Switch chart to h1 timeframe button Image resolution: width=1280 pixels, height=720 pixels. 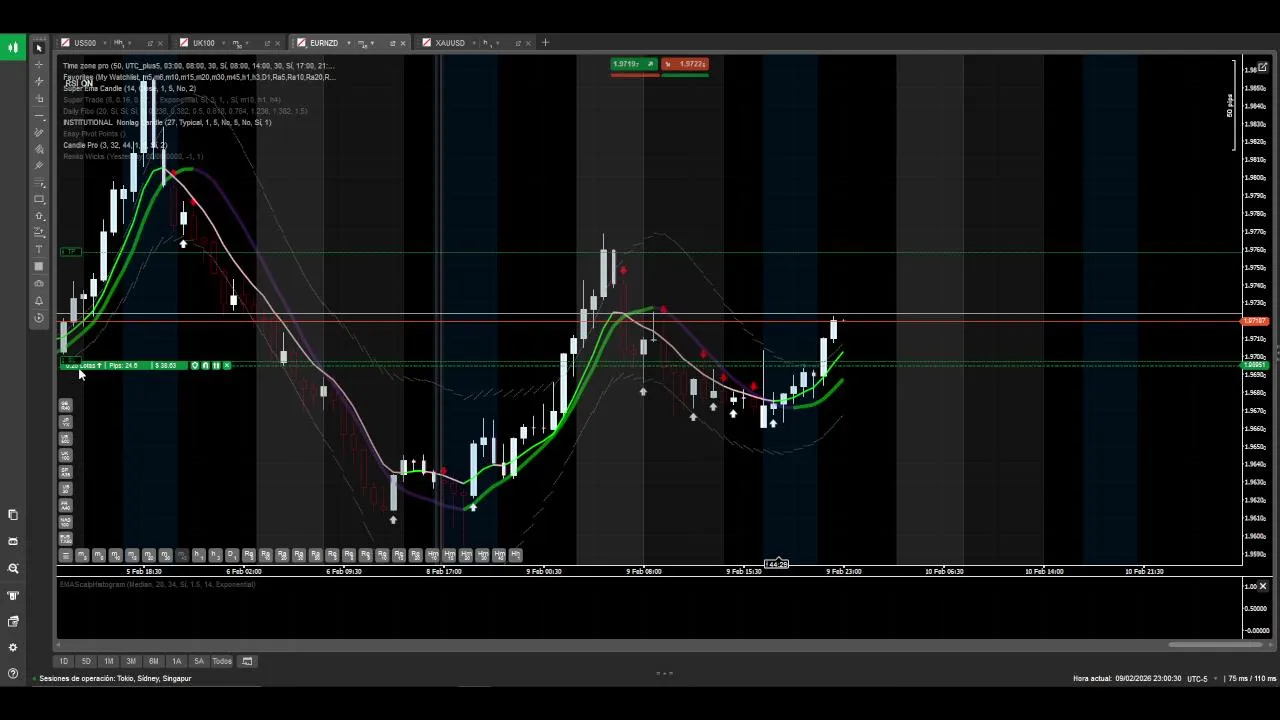coord(198,555)
